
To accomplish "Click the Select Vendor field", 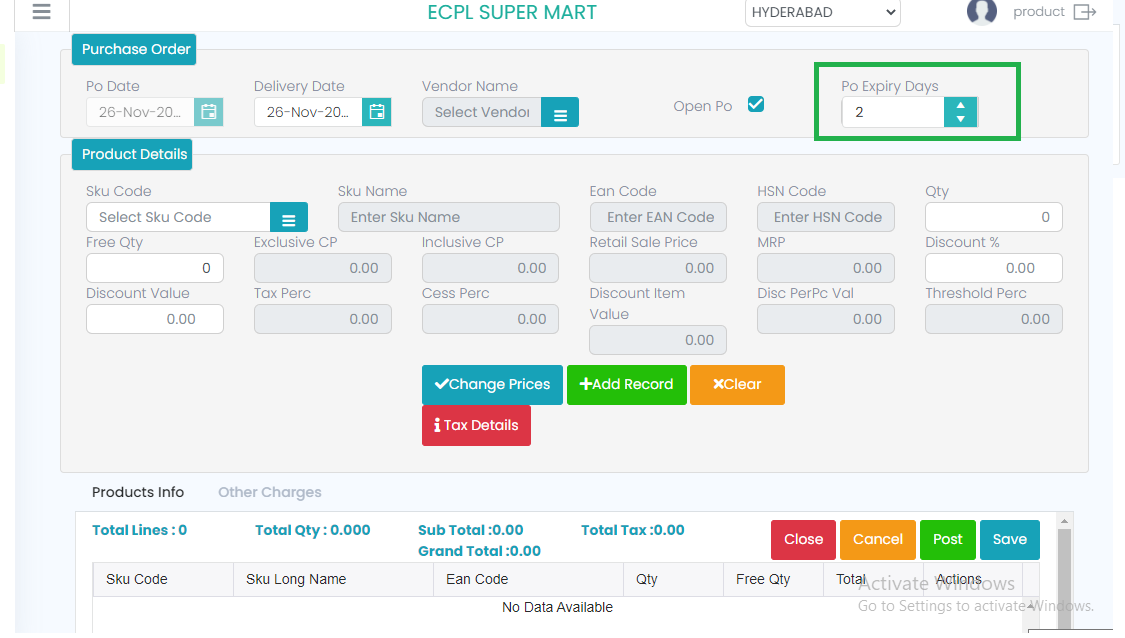I will point(481,112).
